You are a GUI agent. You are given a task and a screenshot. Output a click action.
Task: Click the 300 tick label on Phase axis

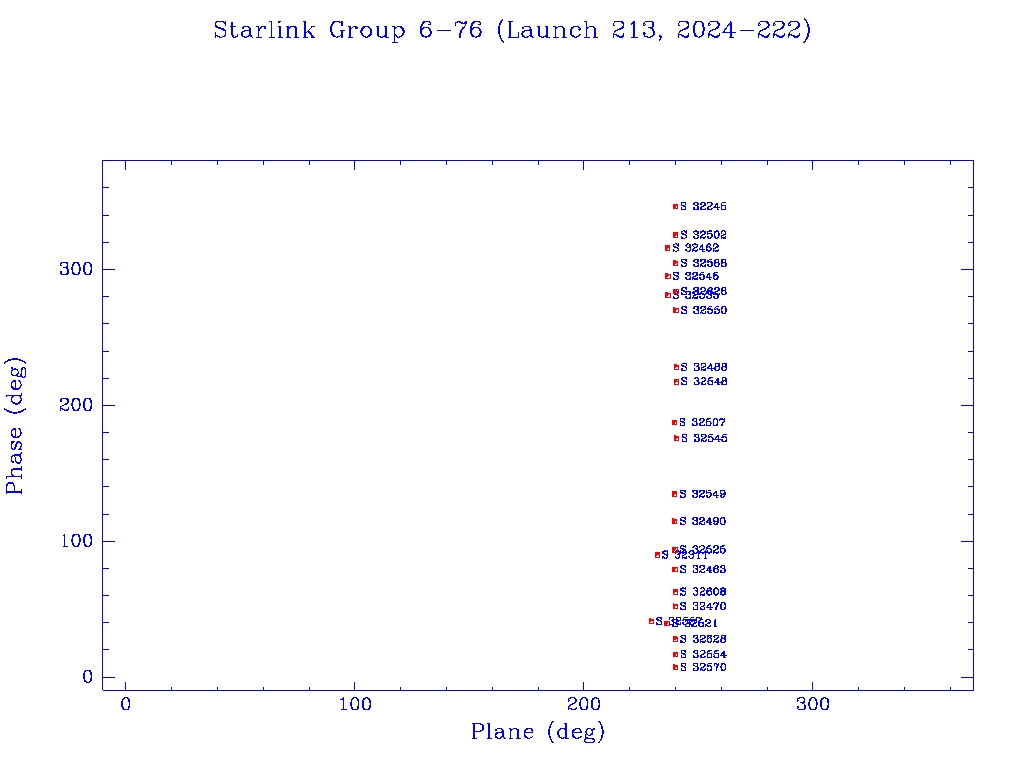pyautogui.click(x=76, y=269)
